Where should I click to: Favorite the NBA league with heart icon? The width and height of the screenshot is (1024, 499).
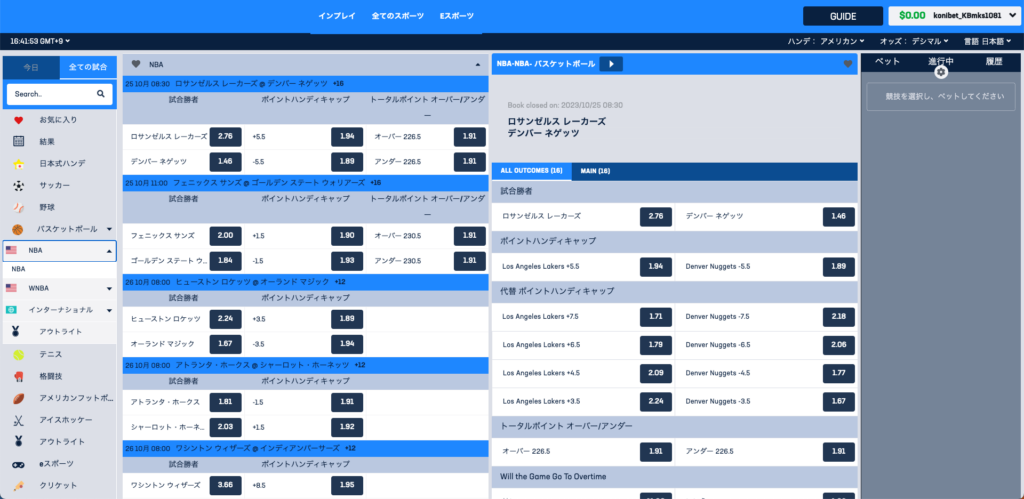coord(136,64)
